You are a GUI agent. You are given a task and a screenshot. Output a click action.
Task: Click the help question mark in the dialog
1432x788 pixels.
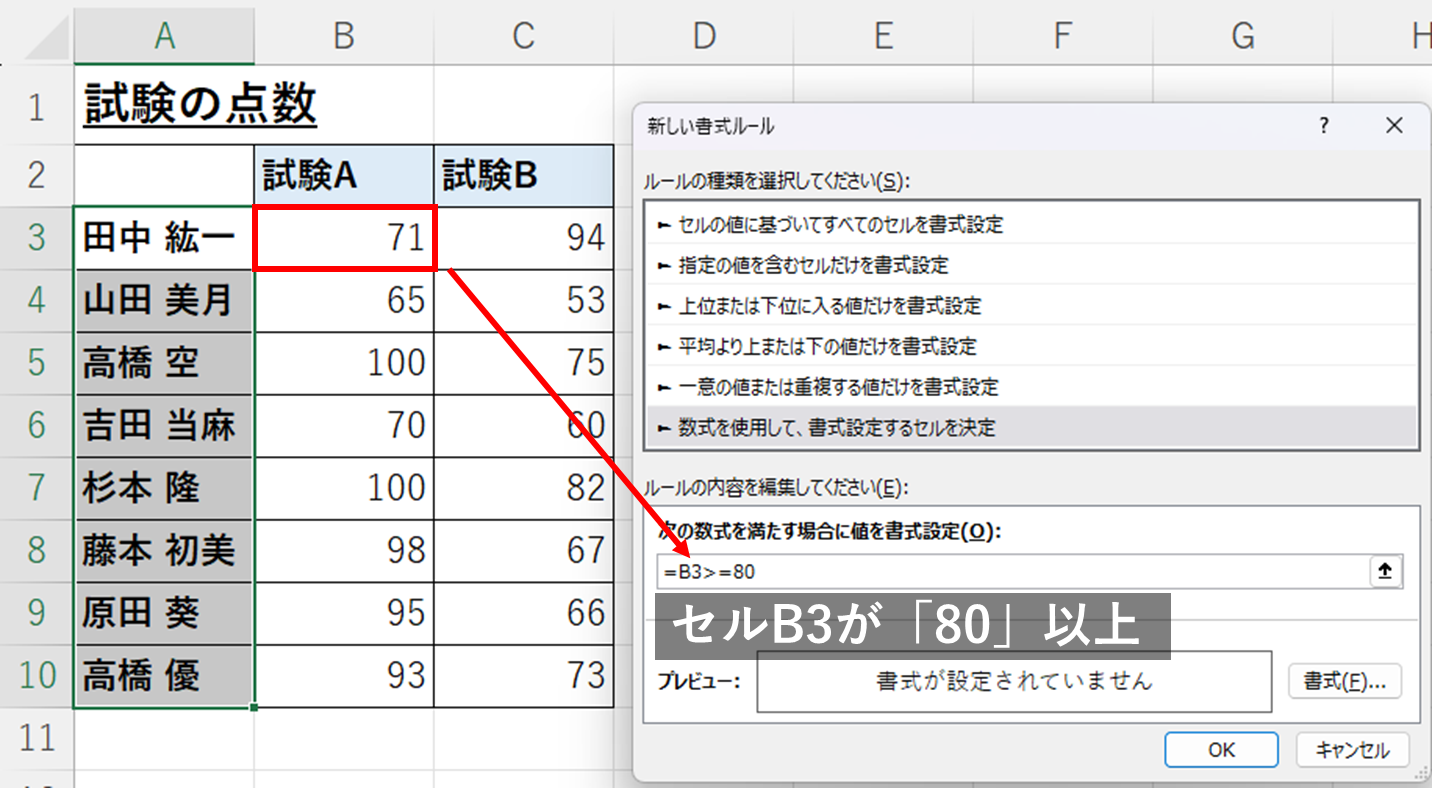pyautogui.click(x=1324, y=126)
